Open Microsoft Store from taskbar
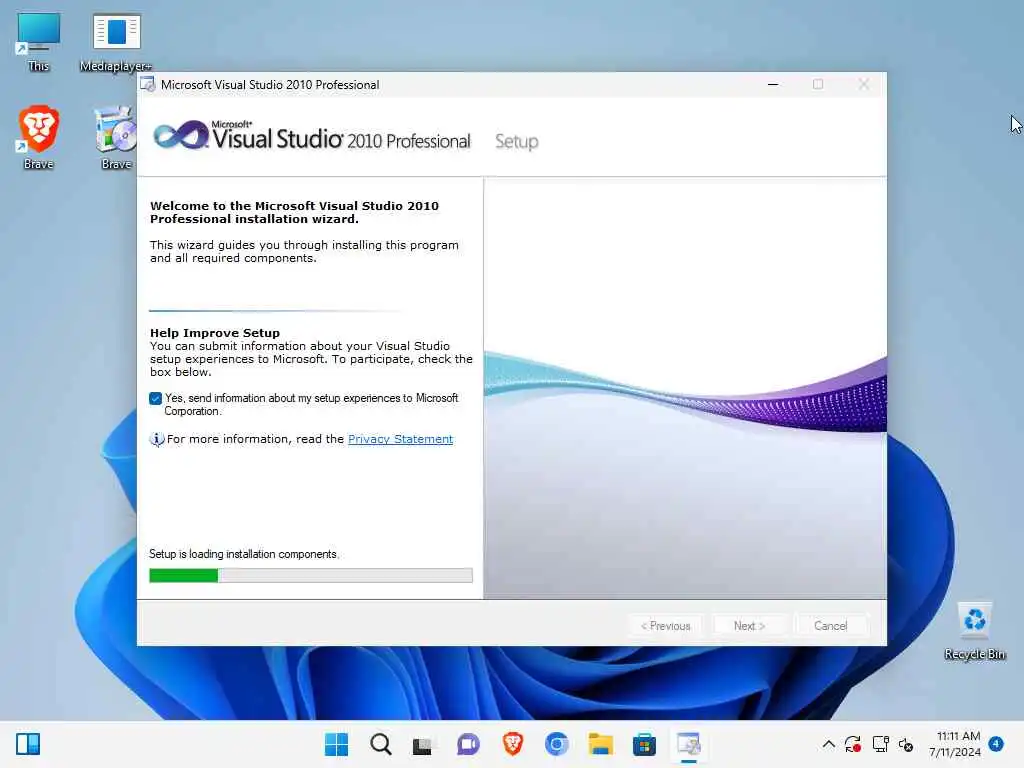The image size is (1024, 768). tap(644, 744)
